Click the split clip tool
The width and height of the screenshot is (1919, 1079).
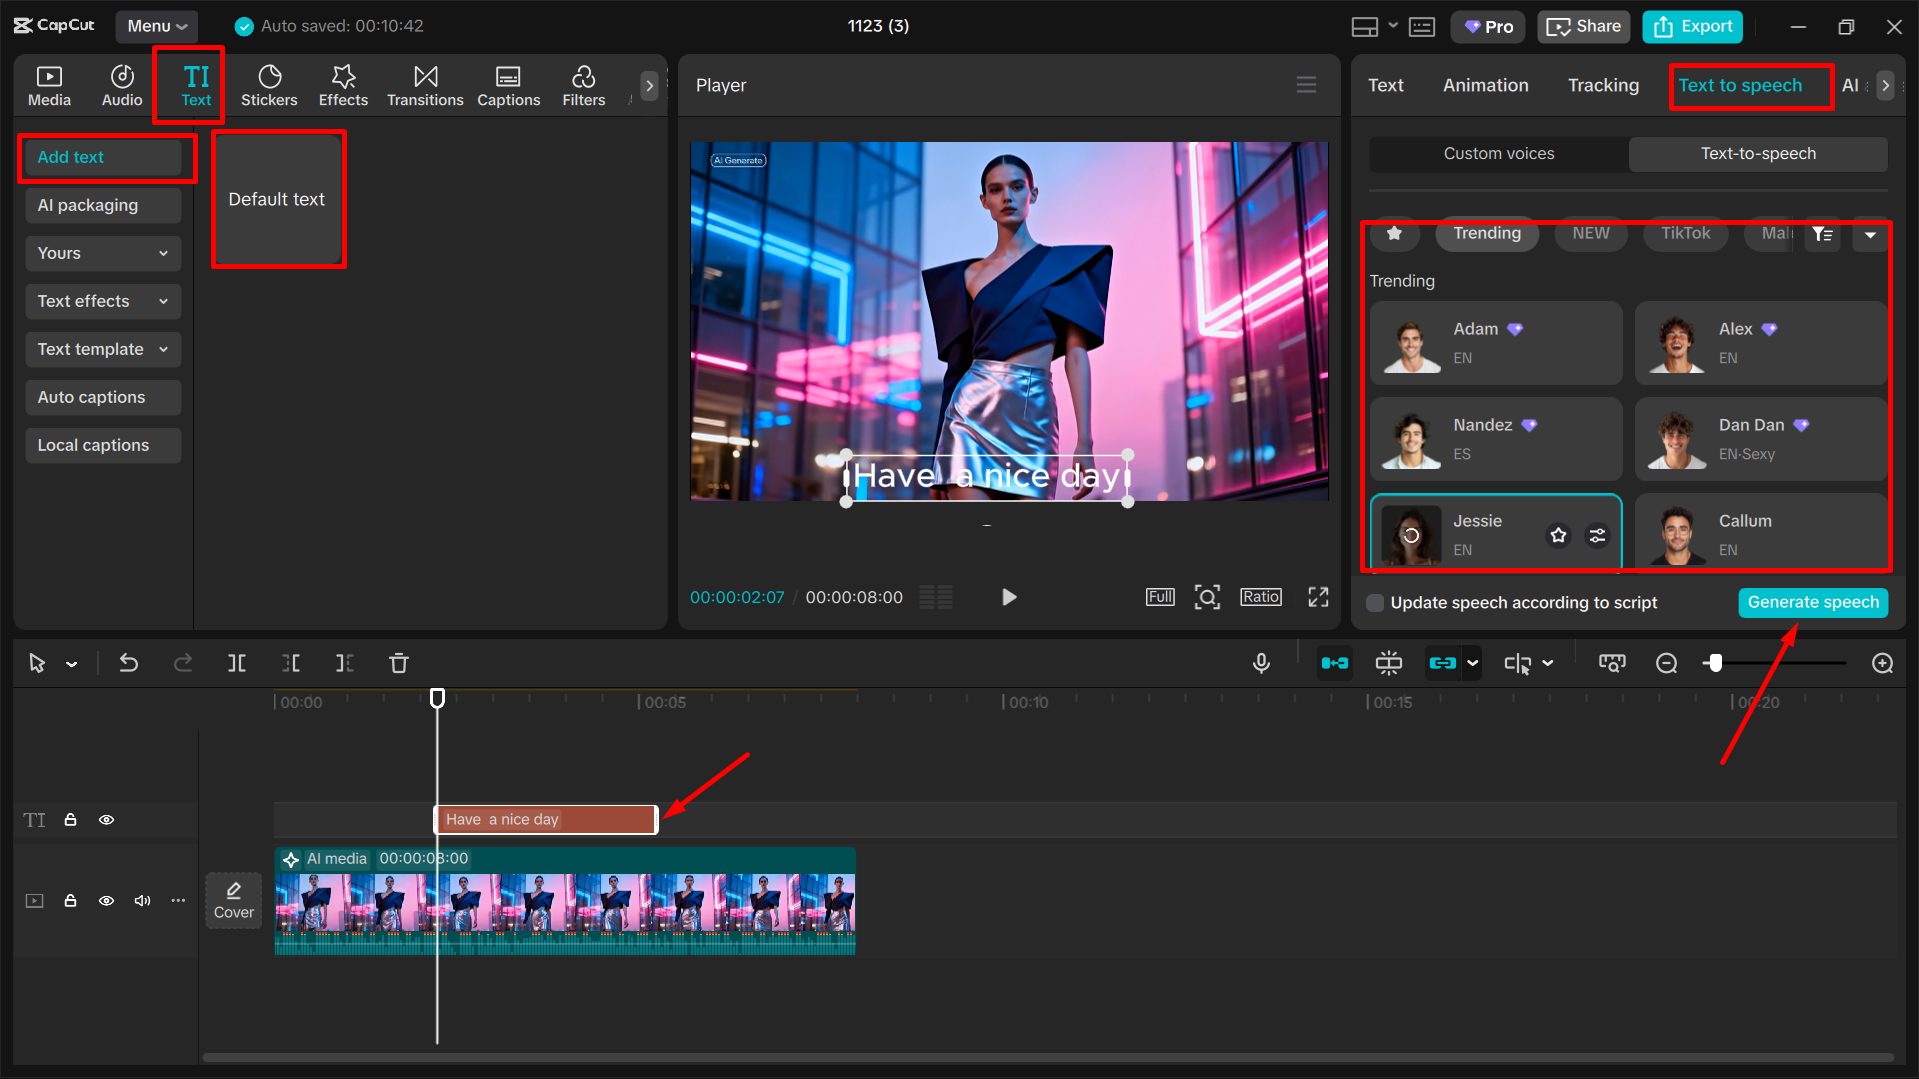(x=237, y=663)
